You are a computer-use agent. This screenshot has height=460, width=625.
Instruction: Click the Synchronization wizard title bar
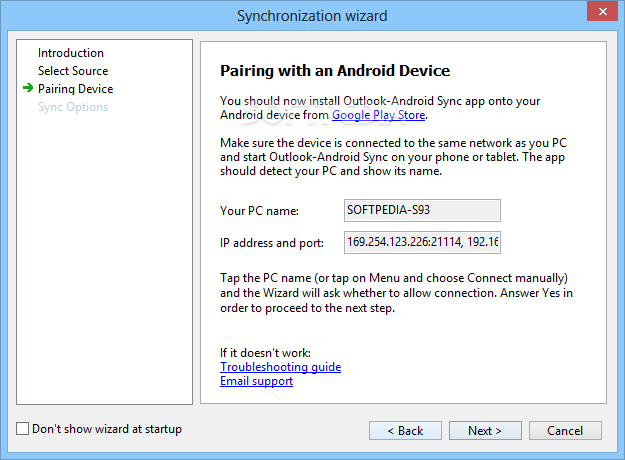(x=312, y=16)
